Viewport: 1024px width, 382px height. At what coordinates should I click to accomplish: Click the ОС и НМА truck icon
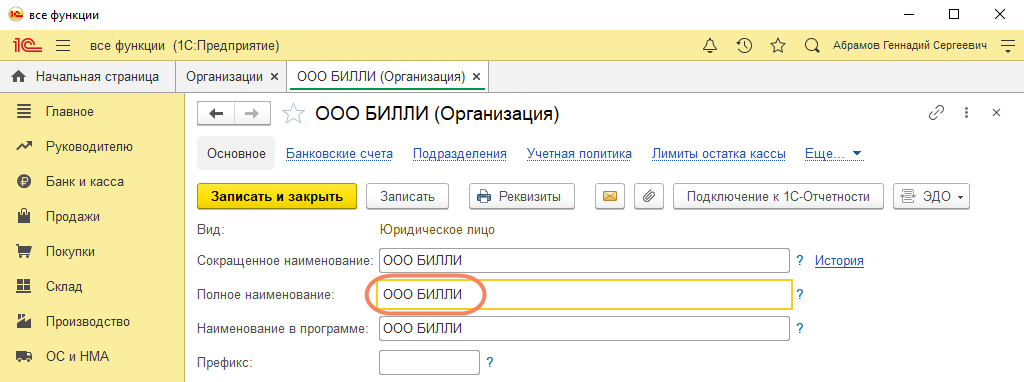[x=24, y=357]
